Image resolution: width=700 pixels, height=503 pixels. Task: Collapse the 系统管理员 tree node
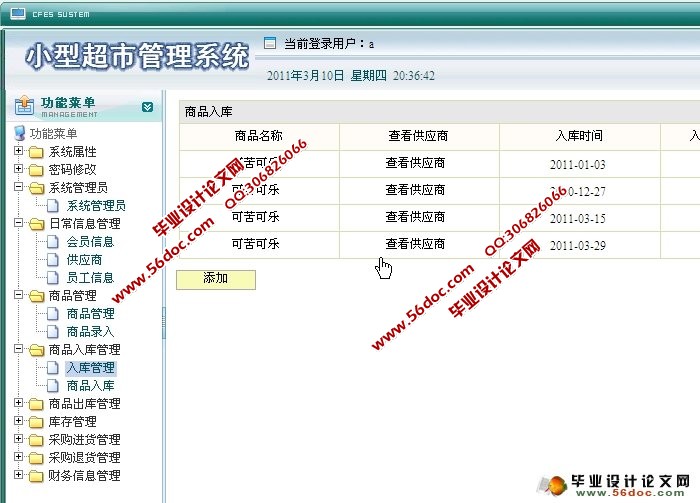tap(18, 187)
